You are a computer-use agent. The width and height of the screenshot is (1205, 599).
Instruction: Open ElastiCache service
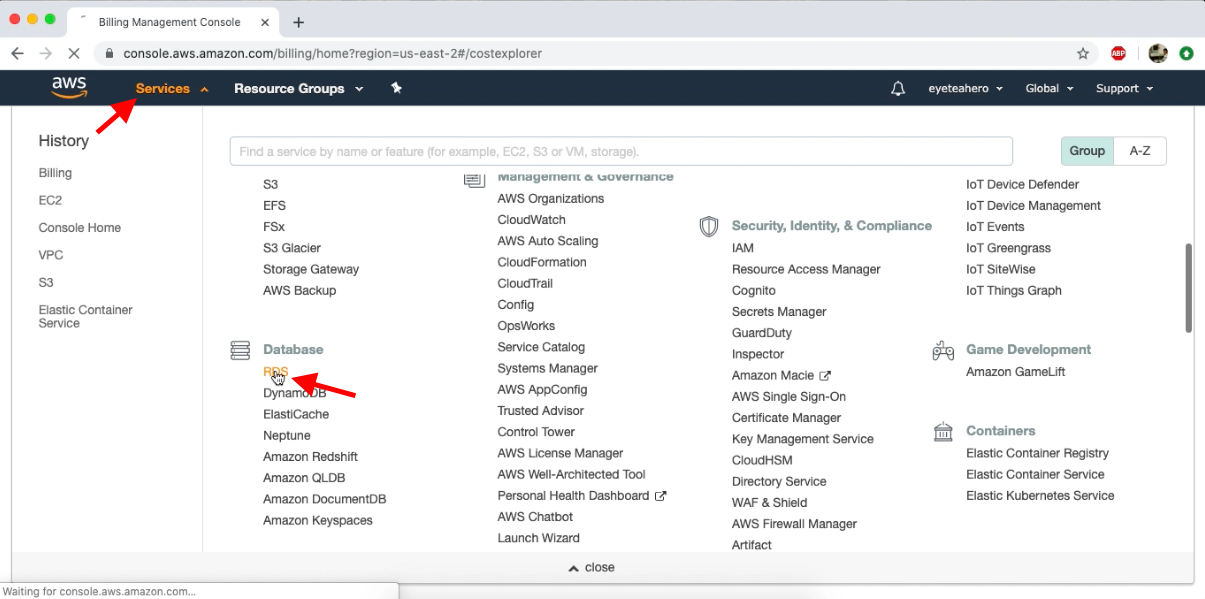coord(296,414)
